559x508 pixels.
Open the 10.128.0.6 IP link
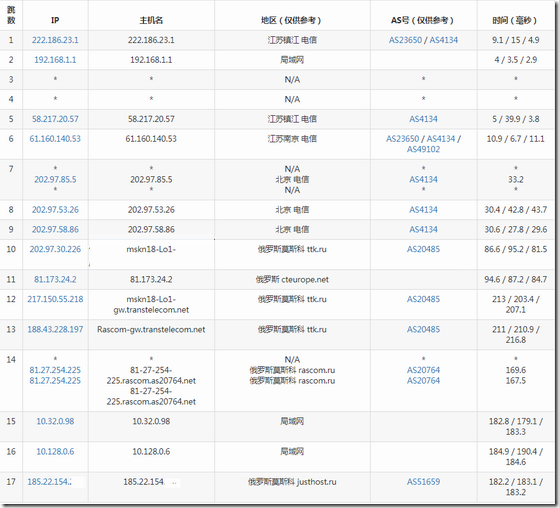[55, 452]
